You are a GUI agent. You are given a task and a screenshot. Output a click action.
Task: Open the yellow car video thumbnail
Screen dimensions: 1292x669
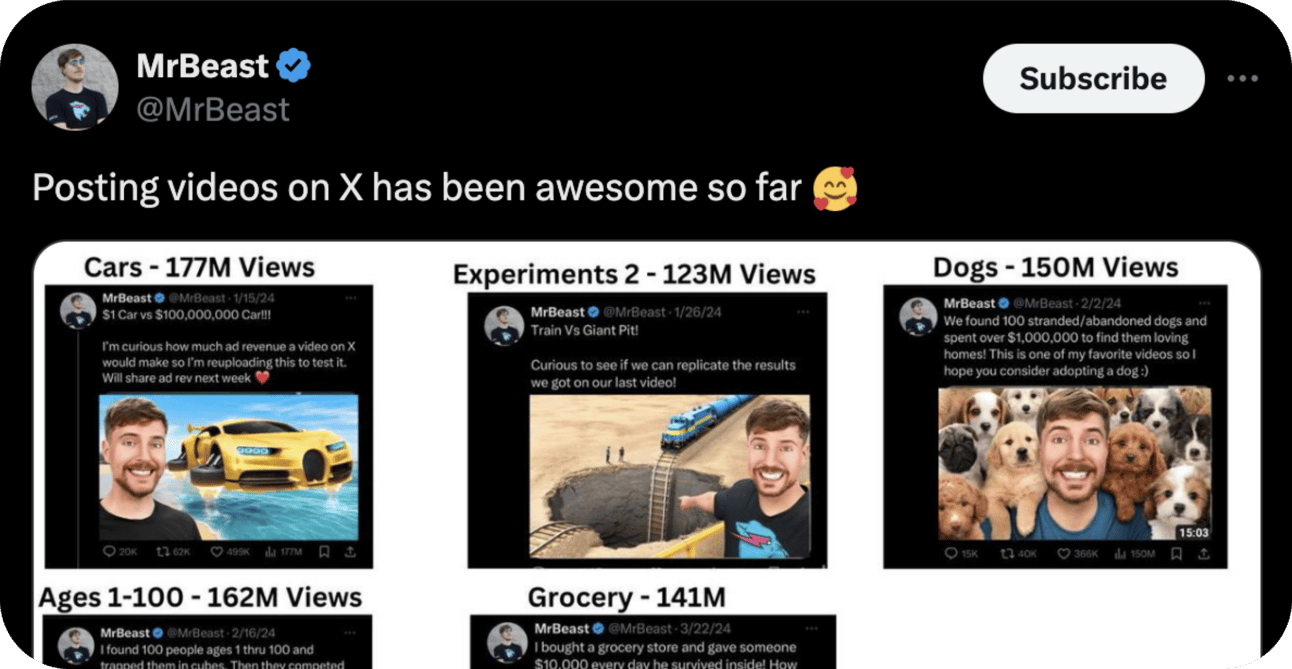point(228,467)
